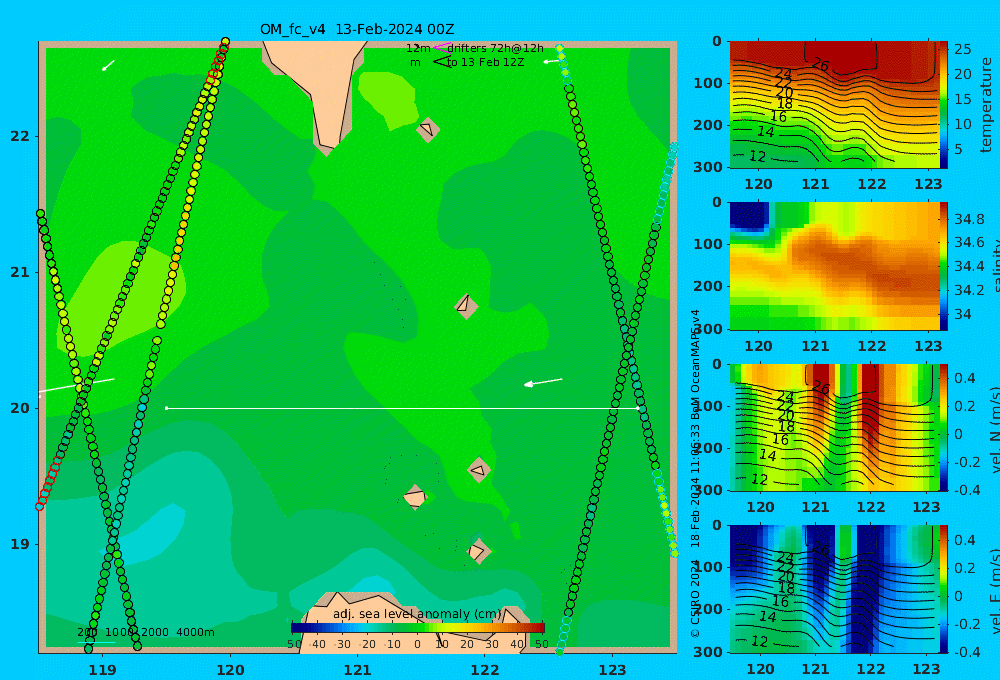Screen dimensions: 1000x680
Task: Click the latitude 22 tick label on the map
Action: point(20,136)
